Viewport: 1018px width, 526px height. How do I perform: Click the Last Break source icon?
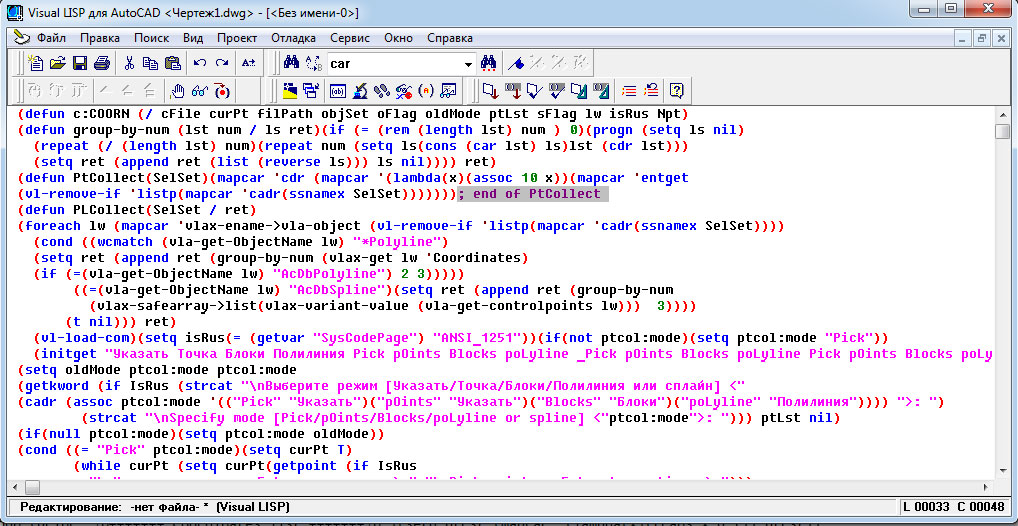click(x=222, y=90)
